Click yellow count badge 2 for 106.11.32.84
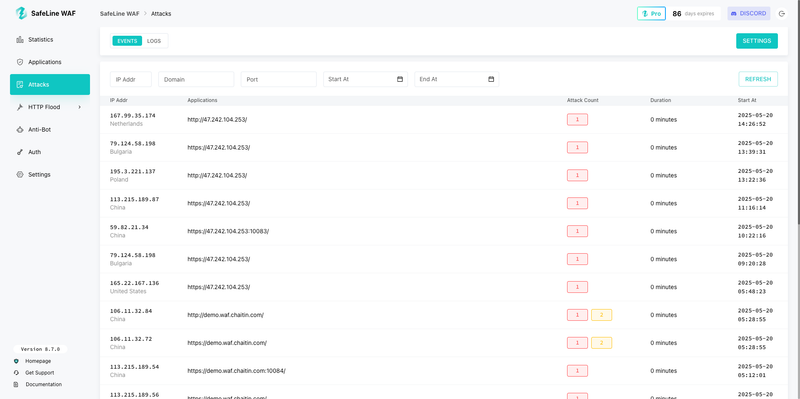 (x=602, y=315)
